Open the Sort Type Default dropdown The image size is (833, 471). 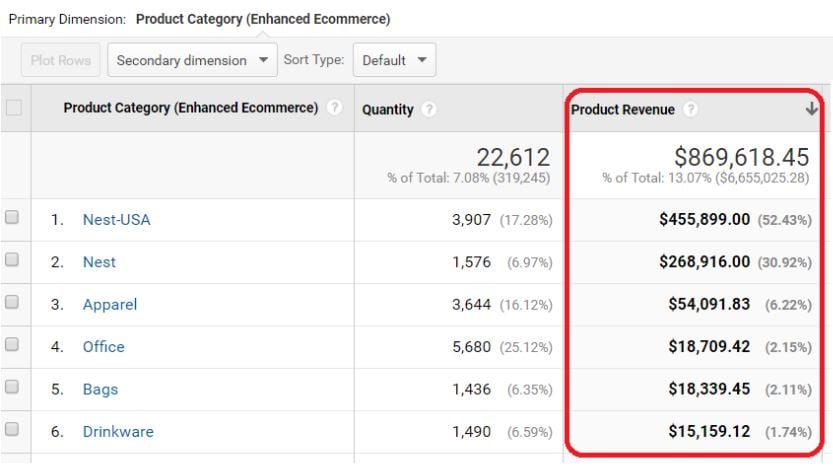pyautogui.click(x=394, y=60)
